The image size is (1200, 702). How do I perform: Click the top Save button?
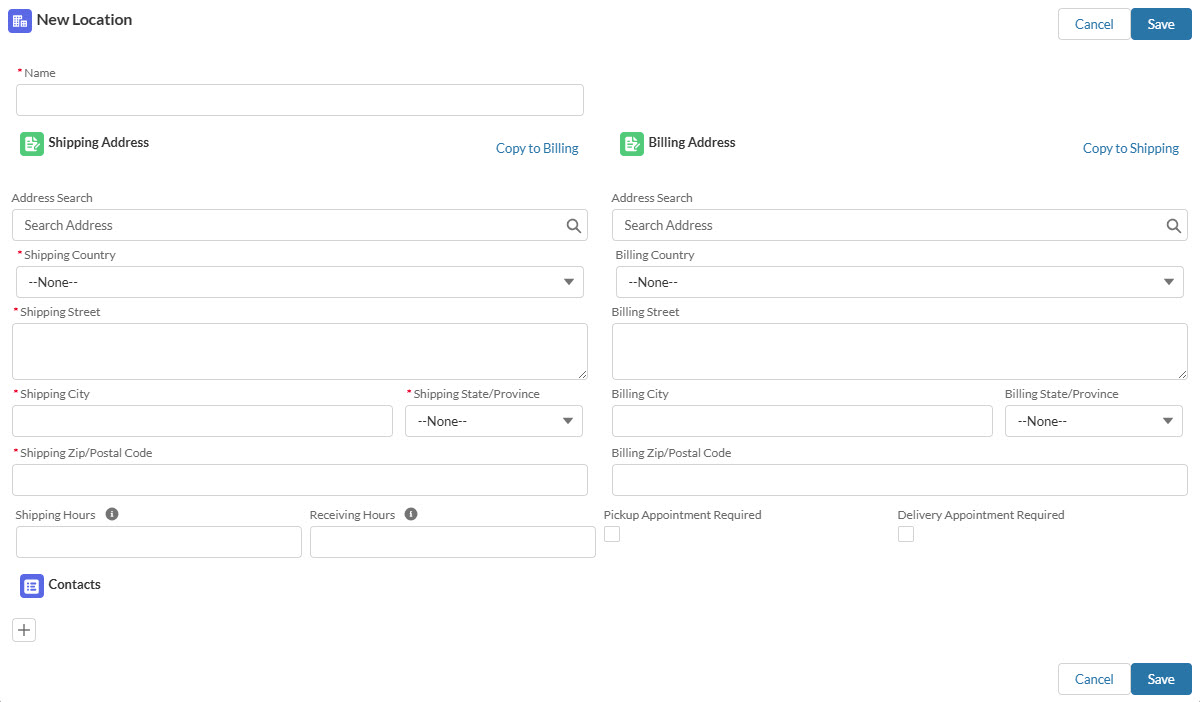click(x=1161, y=24)
